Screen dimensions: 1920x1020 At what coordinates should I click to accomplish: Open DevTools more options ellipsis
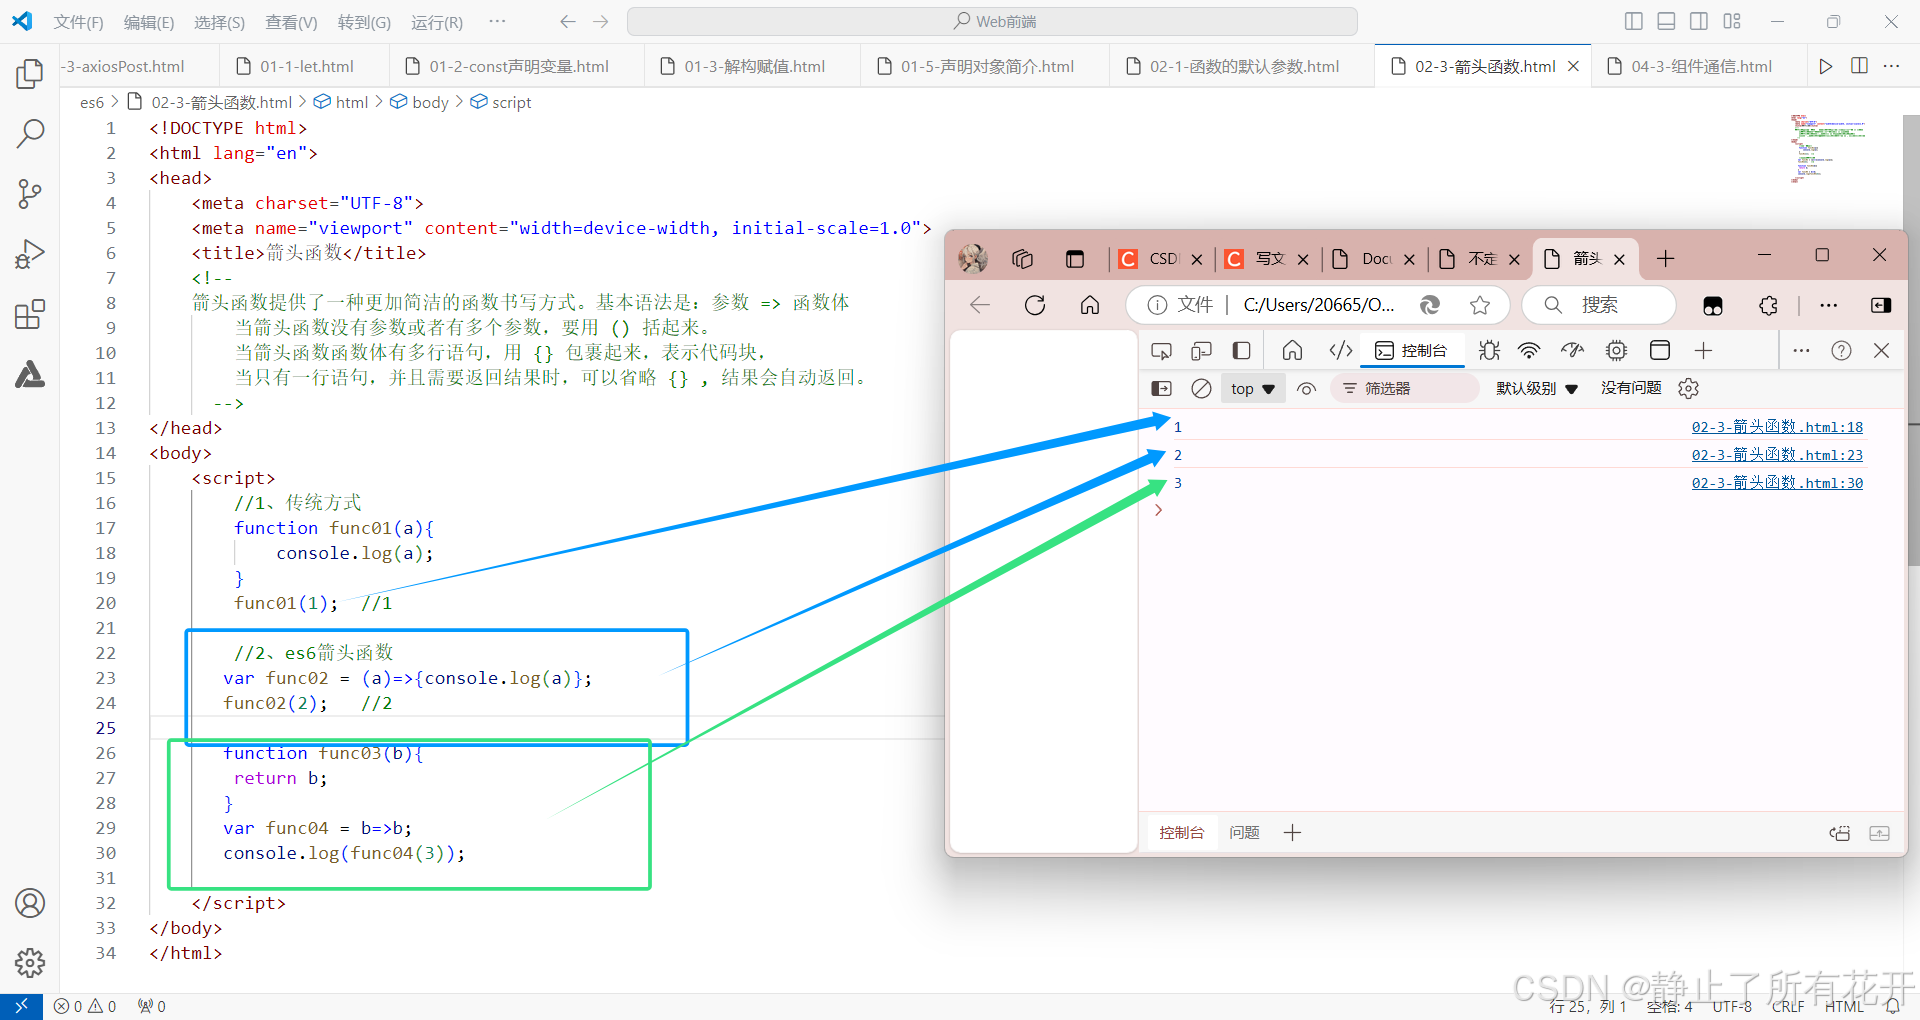[x=1801, y=350]
